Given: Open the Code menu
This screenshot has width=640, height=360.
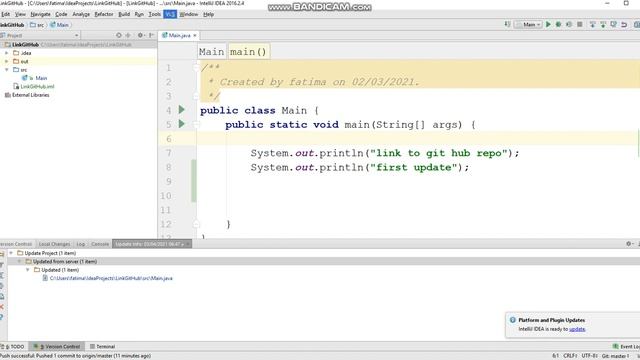Looking at the screenshot, I should [61, 14].
